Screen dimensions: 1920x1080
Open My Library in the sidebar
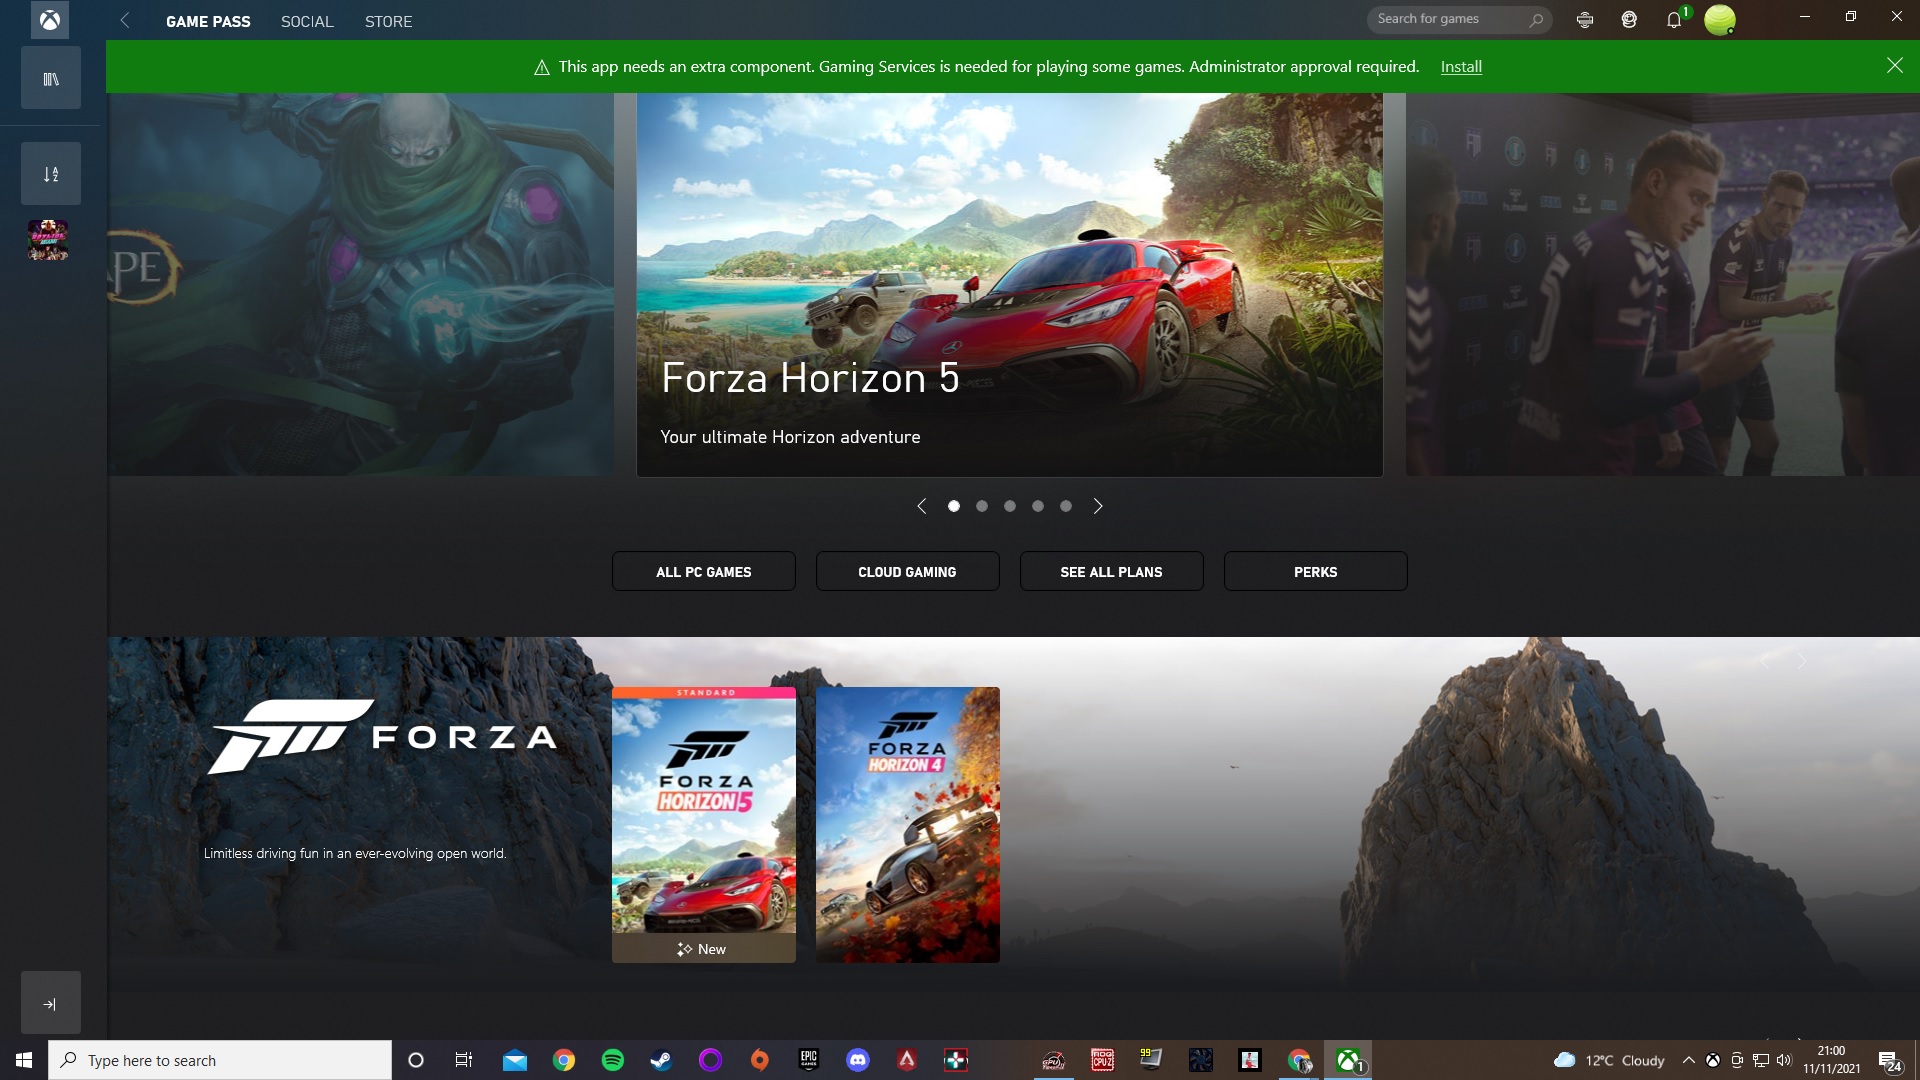pos(51,78)
